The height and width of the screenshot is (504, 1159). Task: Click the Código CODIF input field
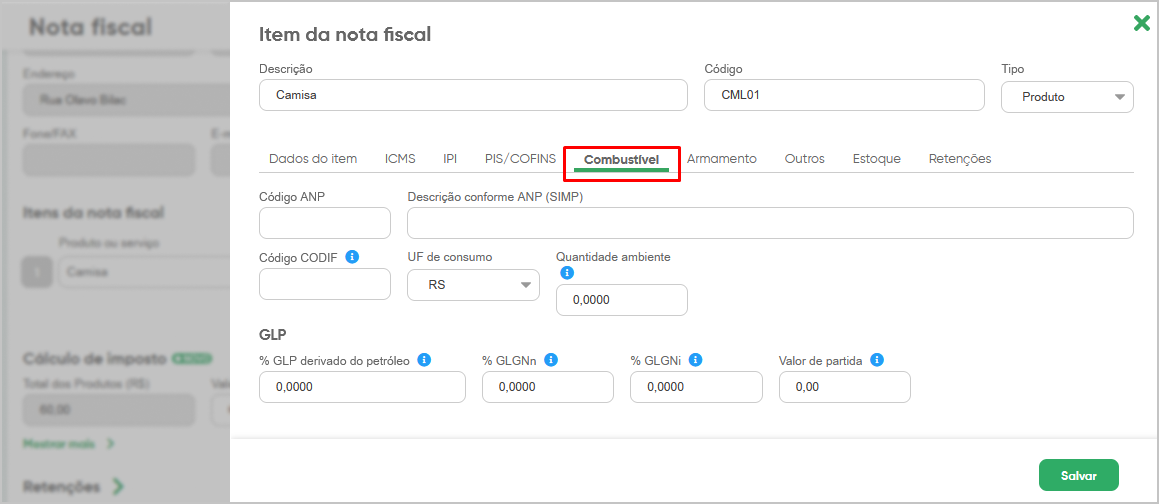[324, 284]
